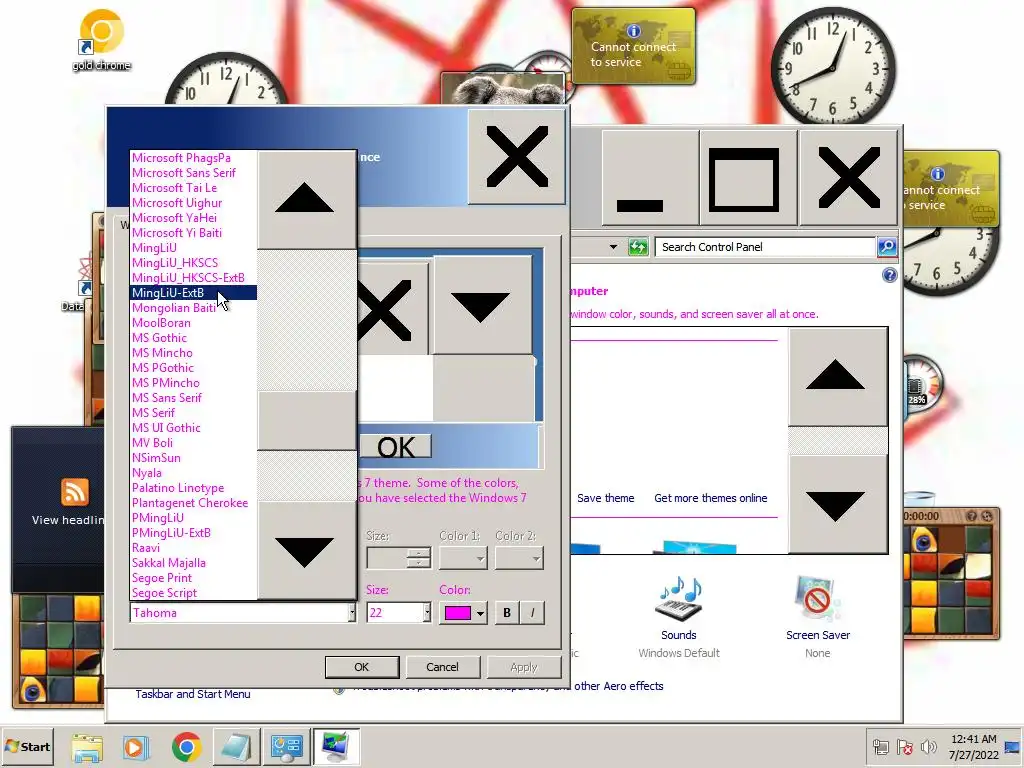Click Get more themes online link
The image size is (1024, 768).
click(x=711, y=498)
